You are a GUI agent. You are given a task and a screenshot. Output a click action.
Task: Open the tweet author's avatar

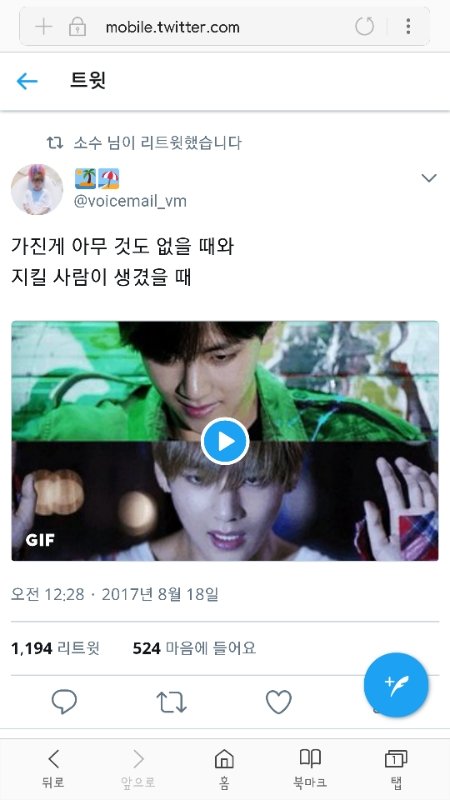(x=37, y=189)
